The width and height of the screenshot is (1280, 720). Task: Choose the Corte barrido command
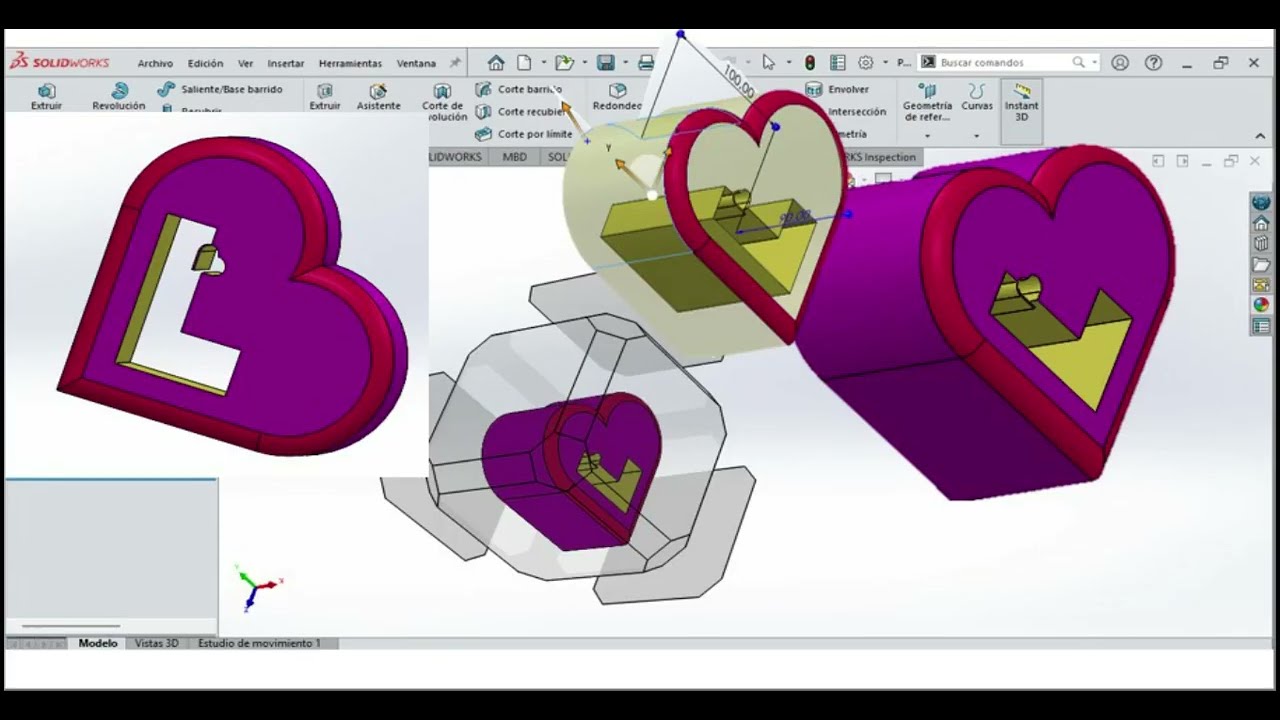pos(518,89)
